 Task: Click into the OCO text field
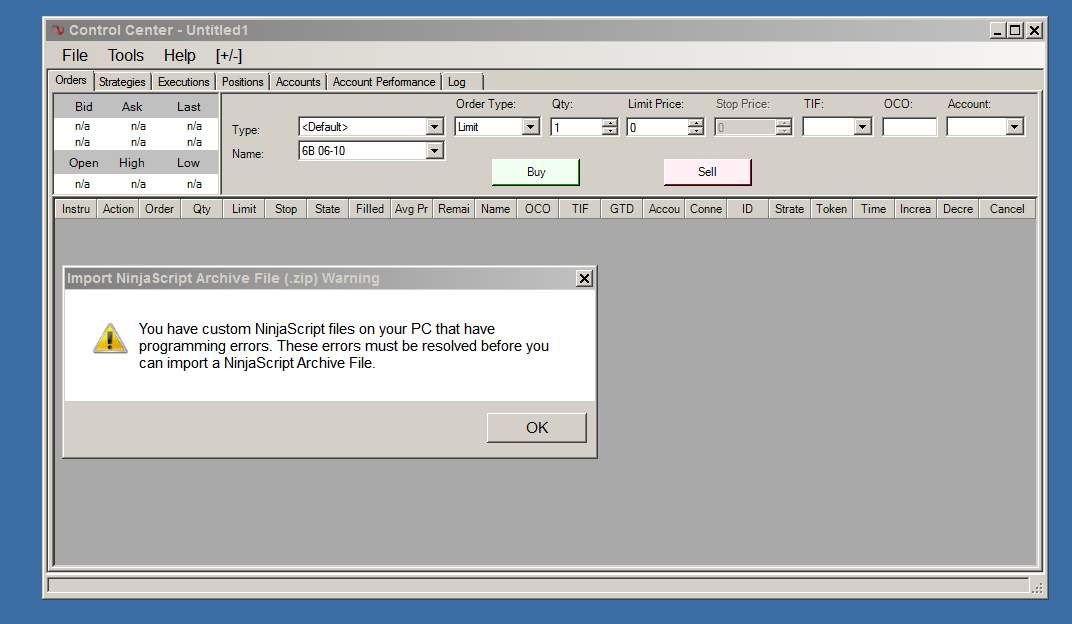pyautogui.click(x=909, y=127)
